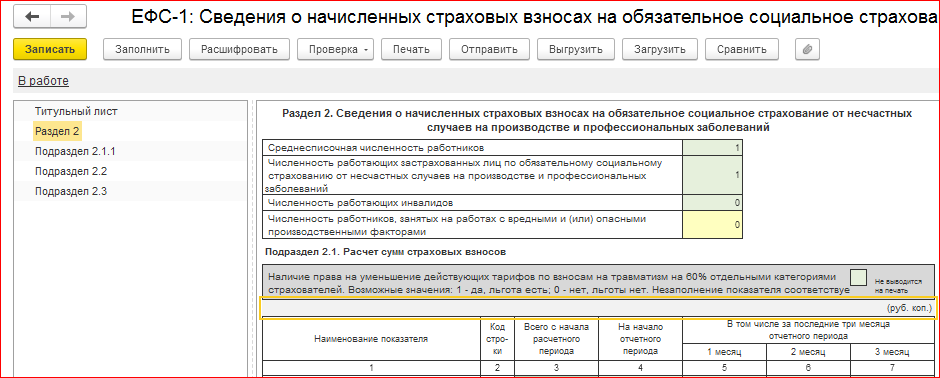Click 'Подраздел 2.1. Расчет сумм страховых взносов' heading

(385, 252)
